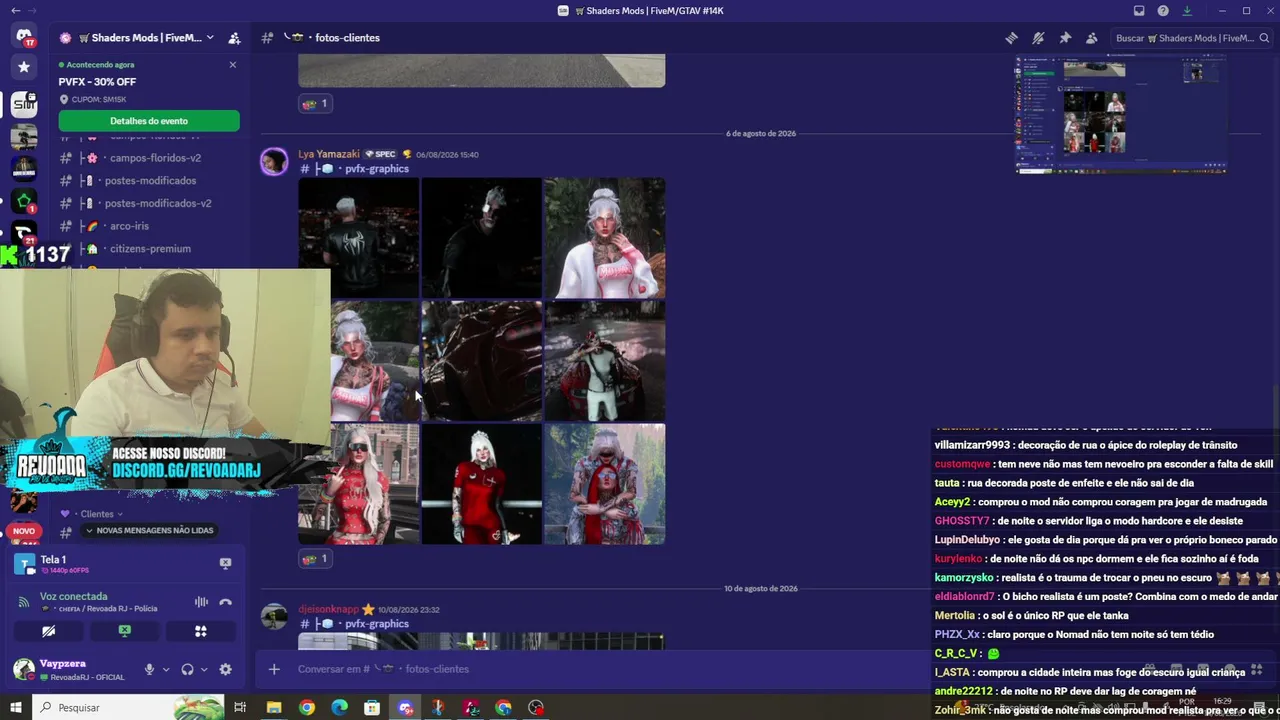The width and height of the screenshot is (1280, 720).
Task: Open File Explorer from the taskbar
Action: click(x=274, y=708)
